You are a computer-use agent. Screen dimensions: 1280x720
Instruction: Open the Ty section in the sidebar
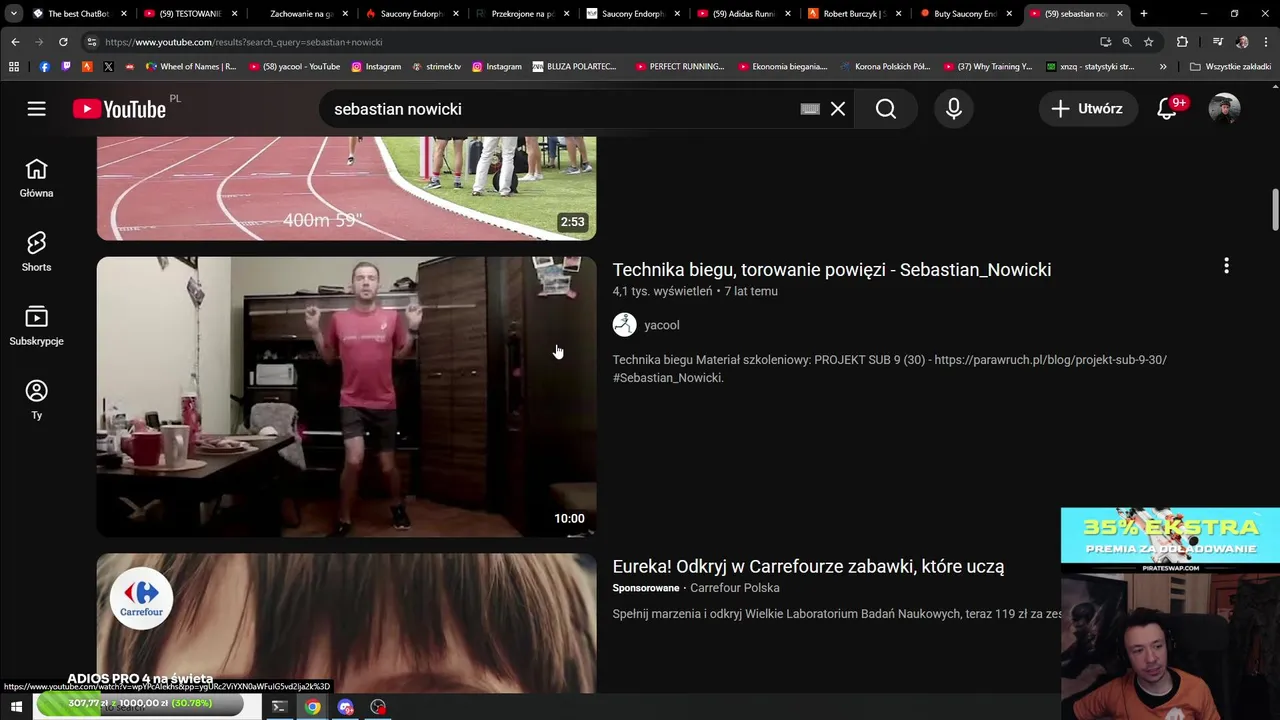pos(36,400)
